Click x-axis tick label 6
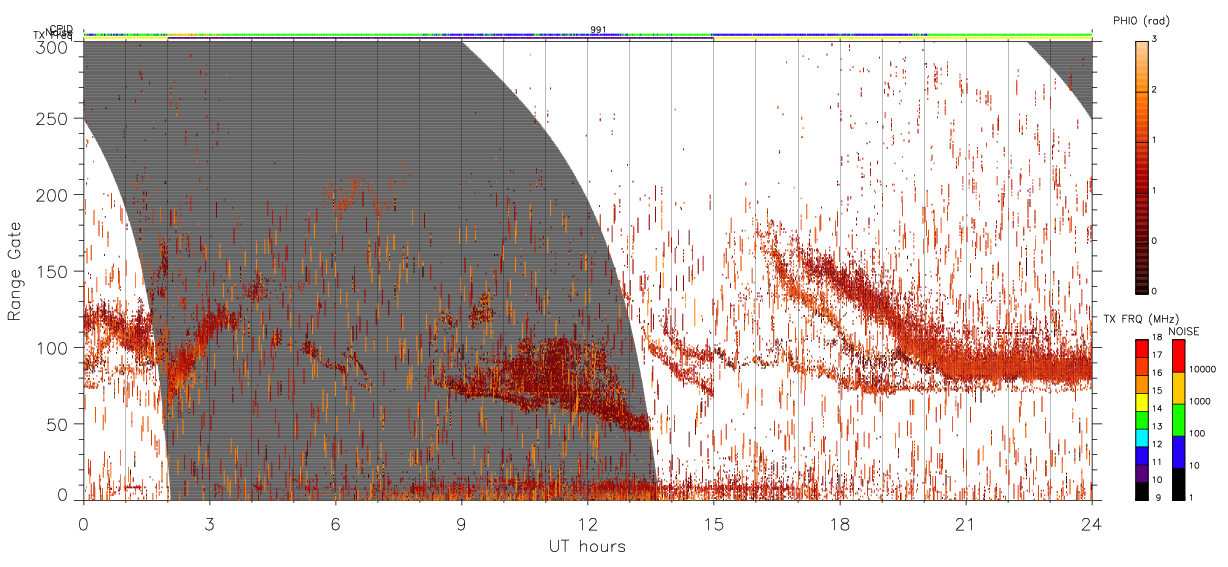The height and width of the screenshot is (567, 1228). [336, 523]
